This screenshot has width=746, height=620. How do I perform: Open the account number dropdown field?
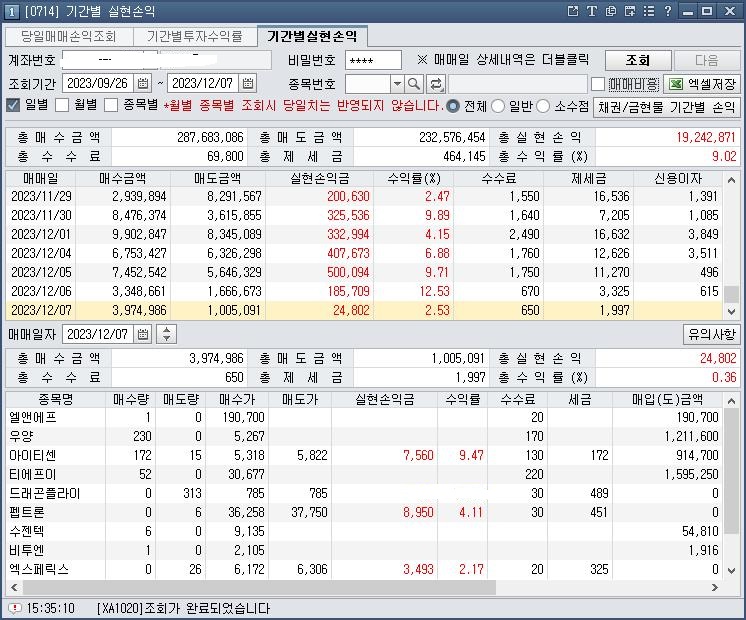click(x=110, y=60)
